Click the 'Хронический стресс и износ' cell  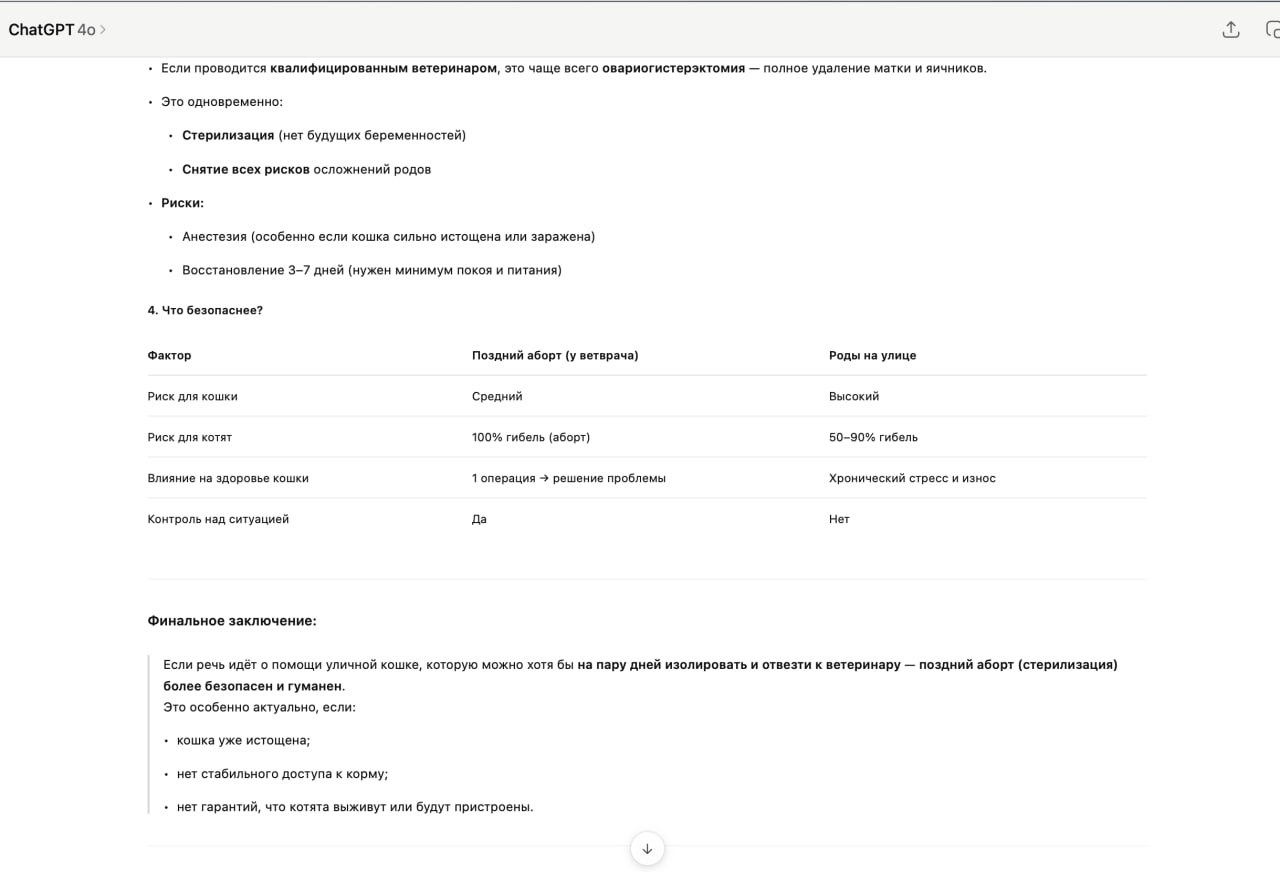tap(912, 478)
